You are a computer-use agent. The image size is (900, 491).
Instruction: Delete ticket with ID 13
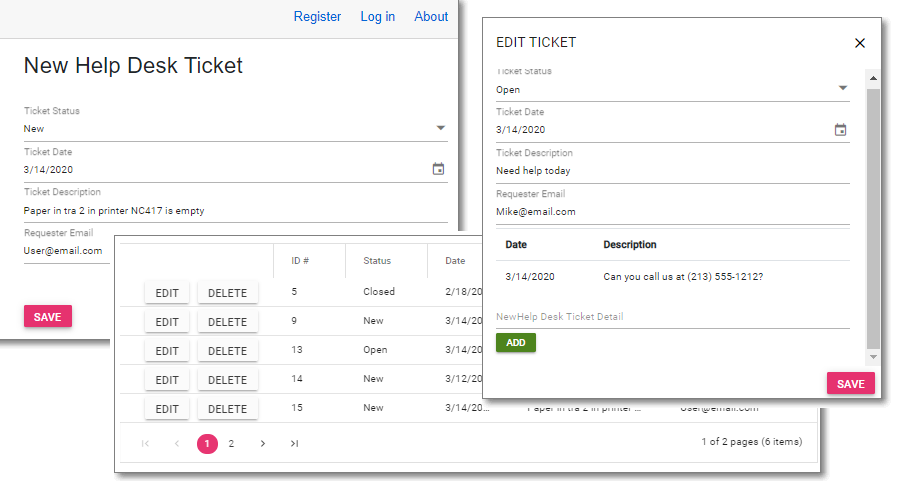227,351
